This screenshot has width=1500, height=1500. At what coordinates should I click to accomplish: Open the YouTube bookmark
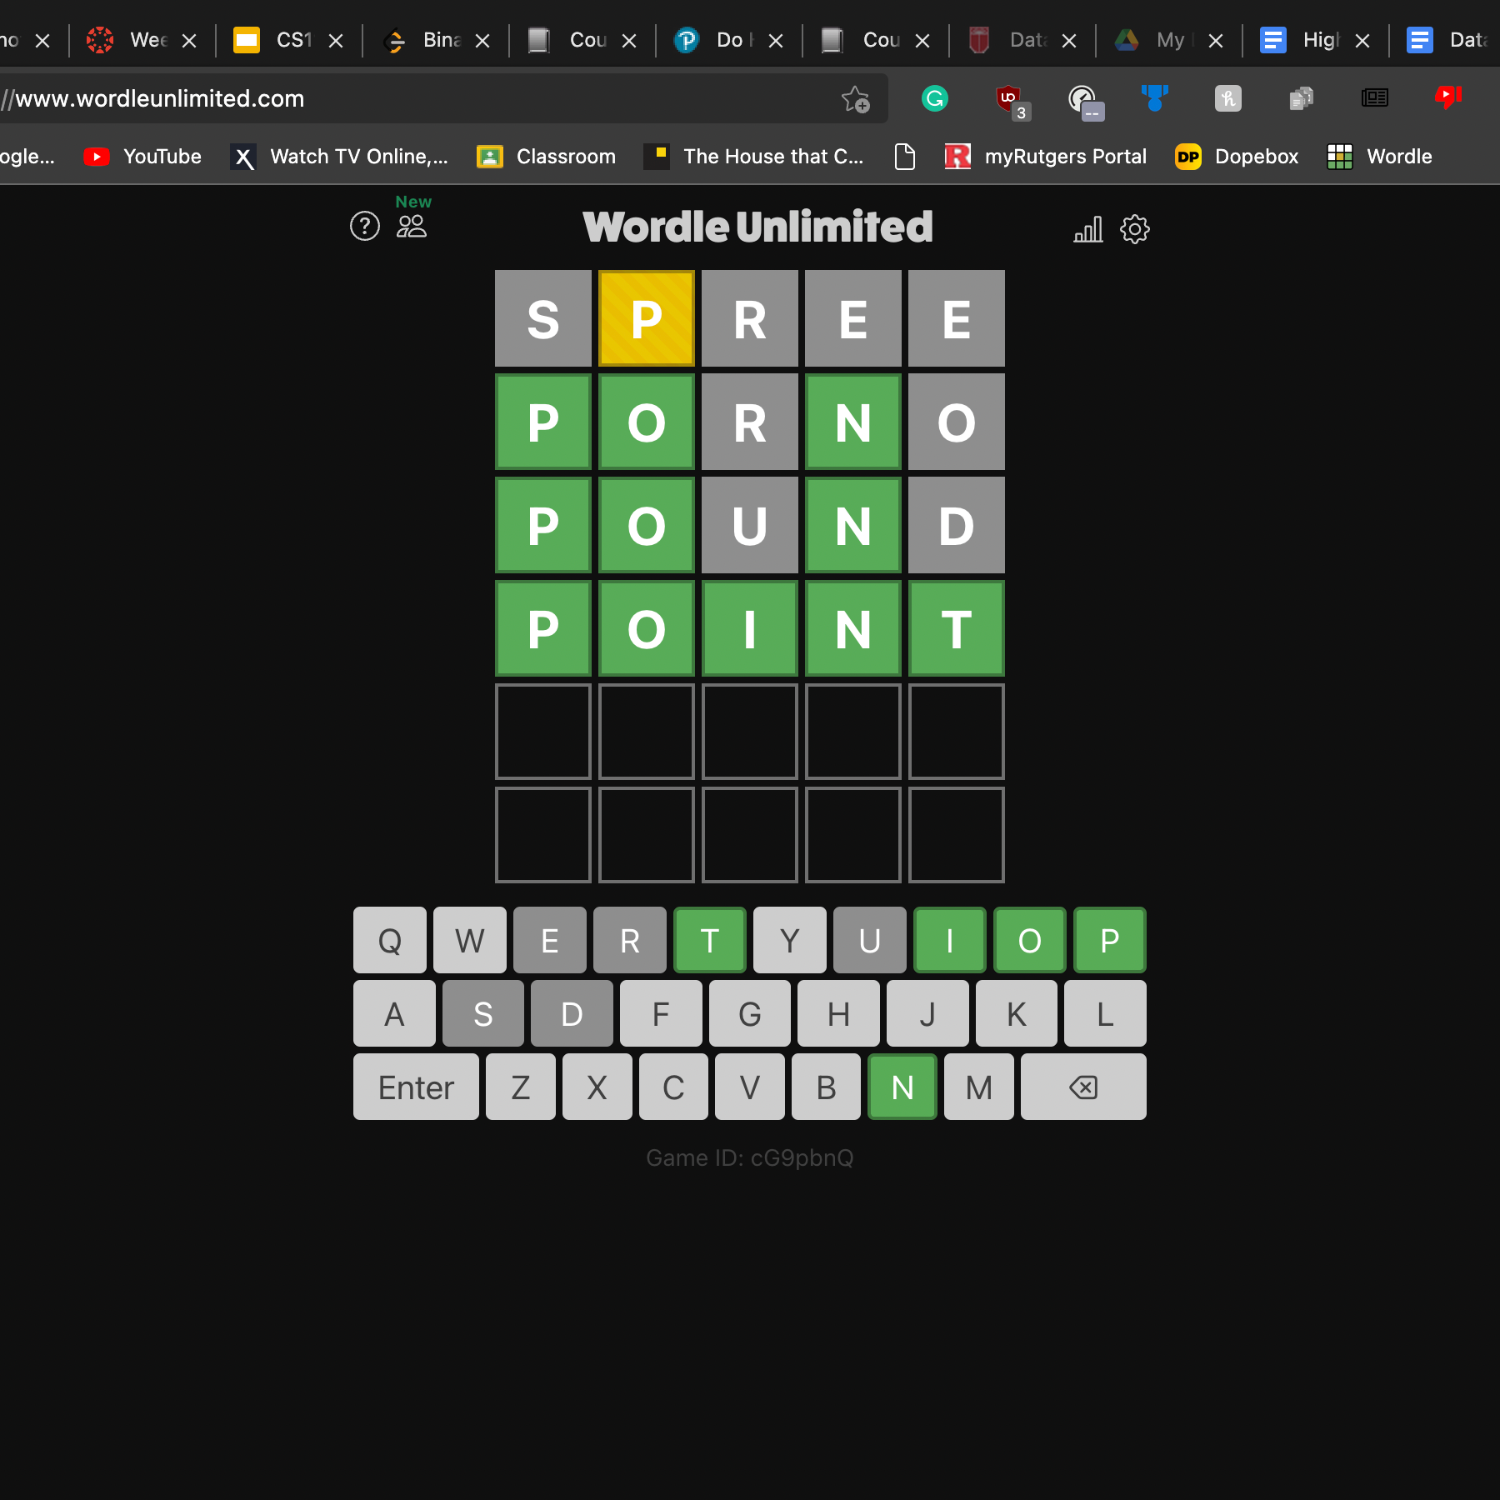click(143, 157)
